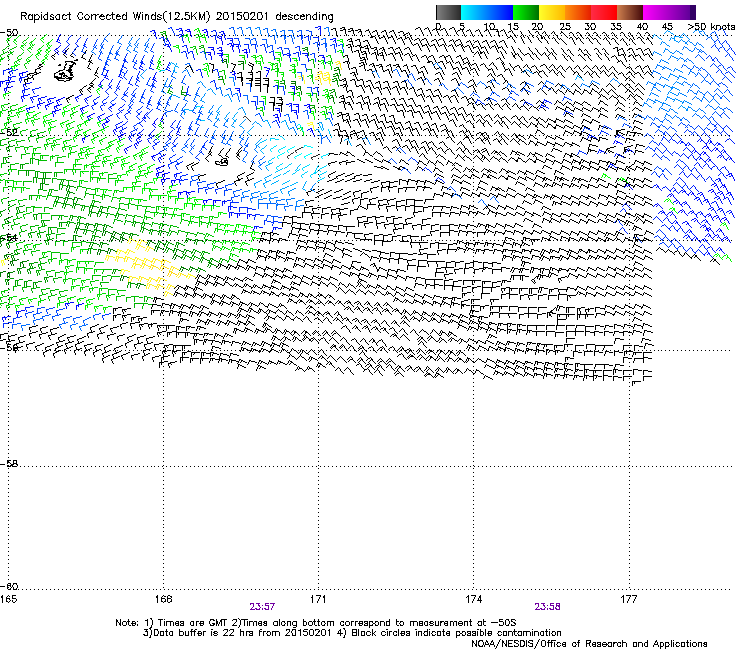Click the '174' longitude axis label
Screen dimensions: 740x650
click(x=473, y=599)
